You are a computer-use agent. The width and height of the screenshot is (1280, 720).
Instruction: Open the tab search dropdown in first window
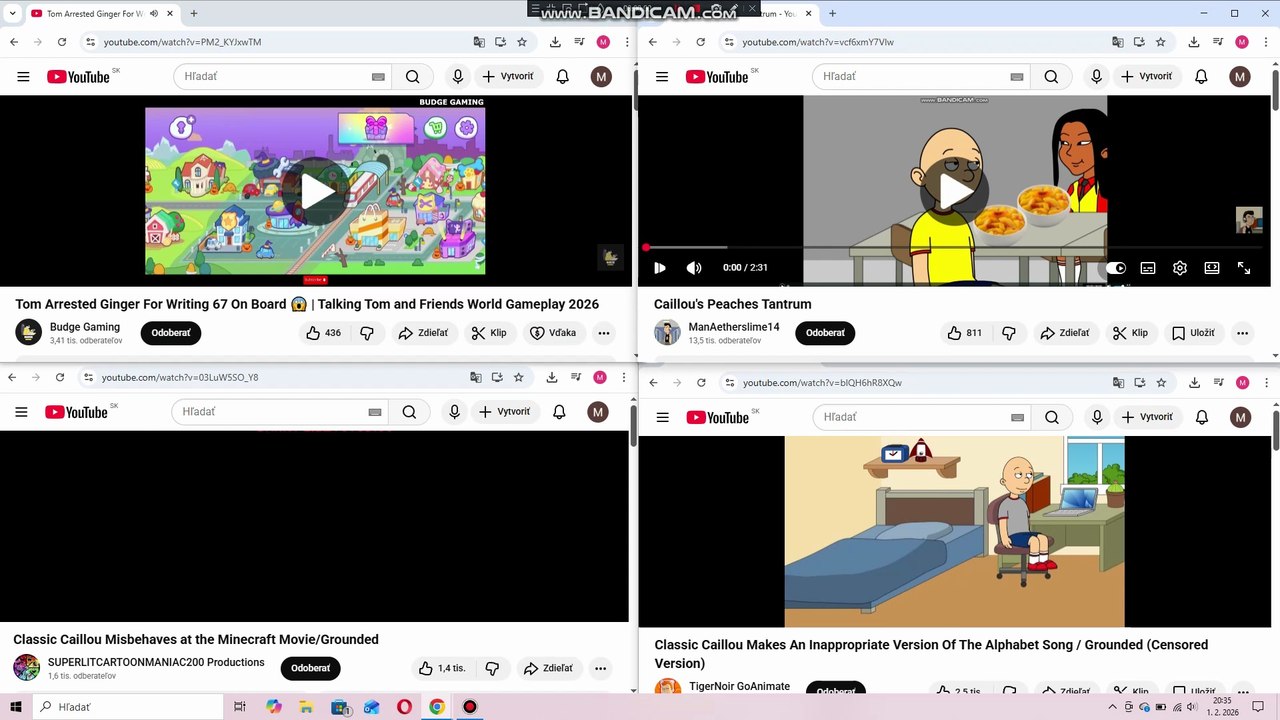[x=13, y=14]
